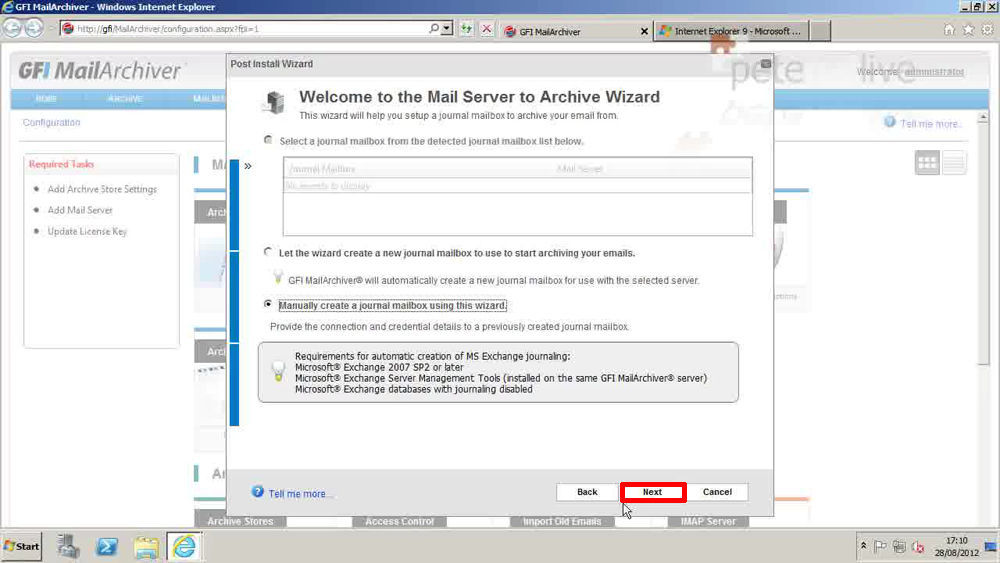Viewport: 1000px width, 563px height.
Task: Click the Cancel button in wizard
Action: (717, 492)
